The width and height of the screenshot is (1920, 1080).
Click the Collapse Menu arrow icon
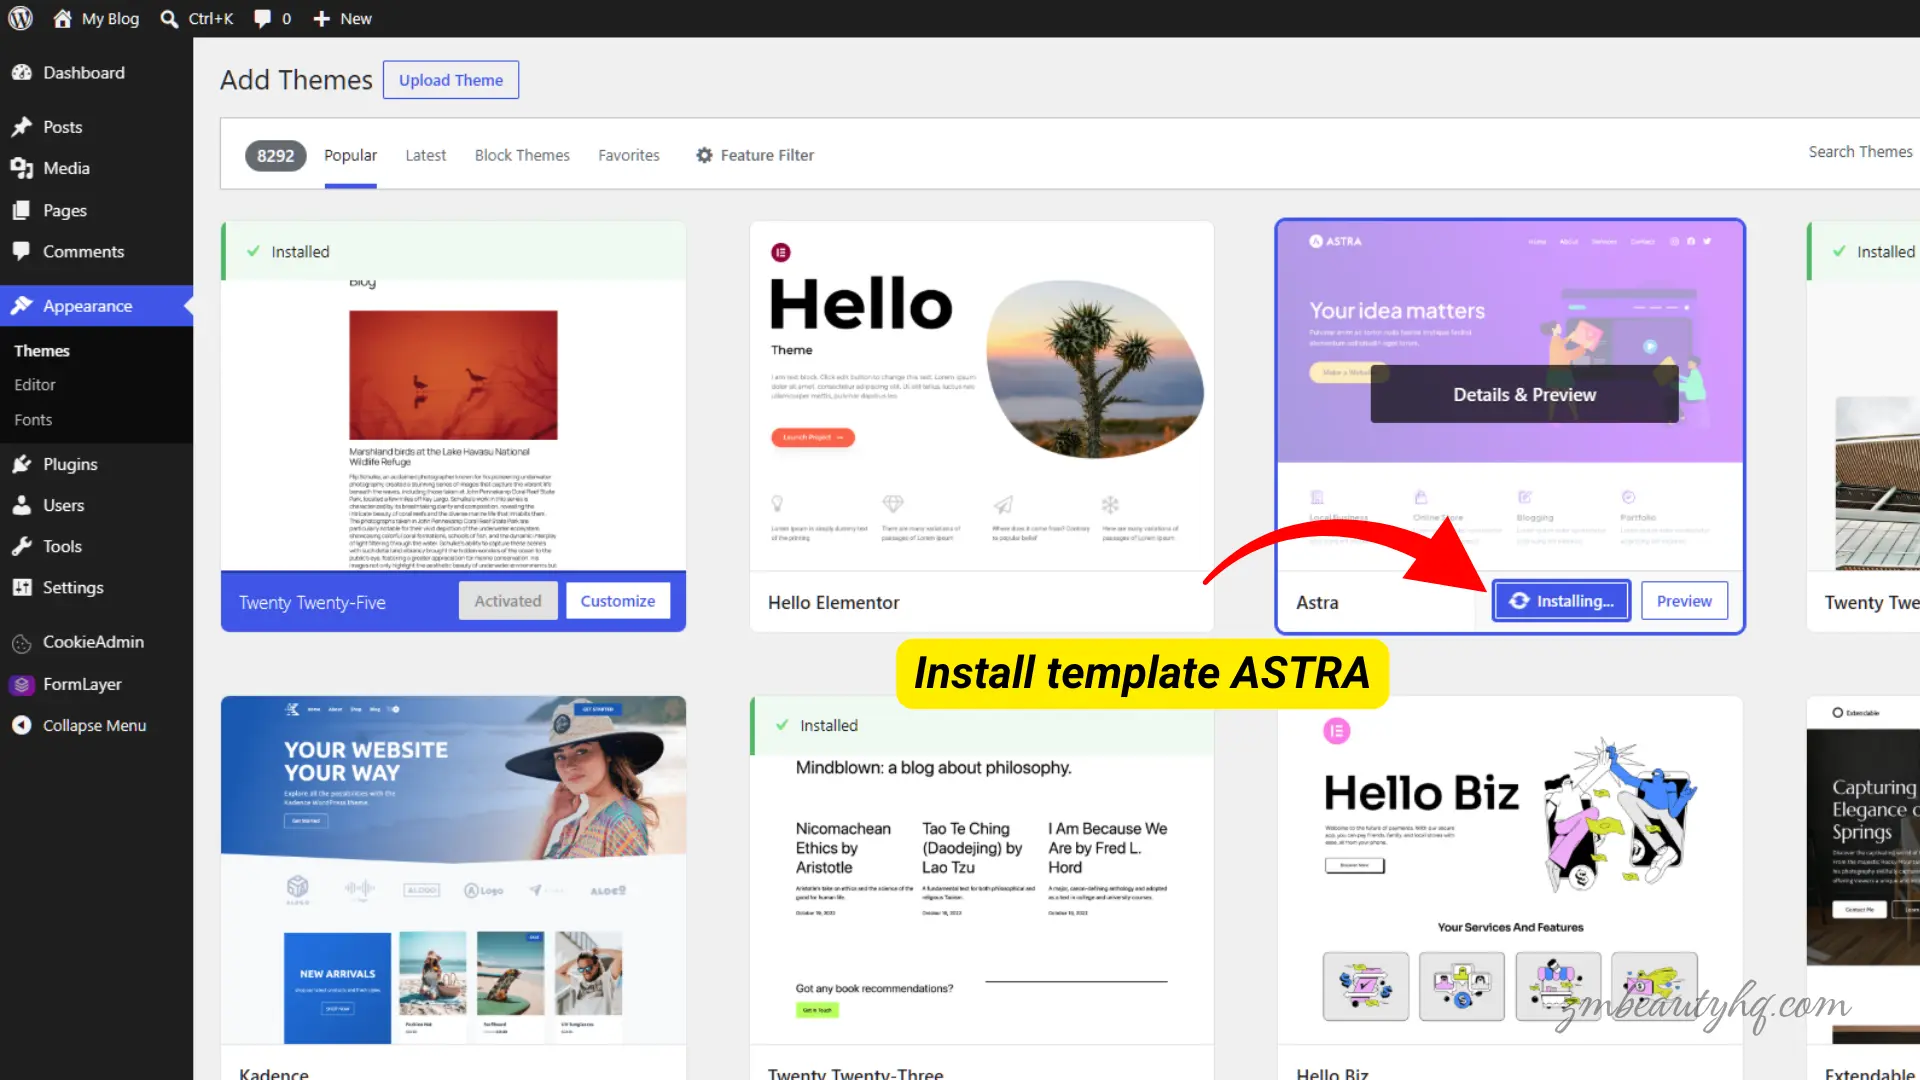pos(21,725)
